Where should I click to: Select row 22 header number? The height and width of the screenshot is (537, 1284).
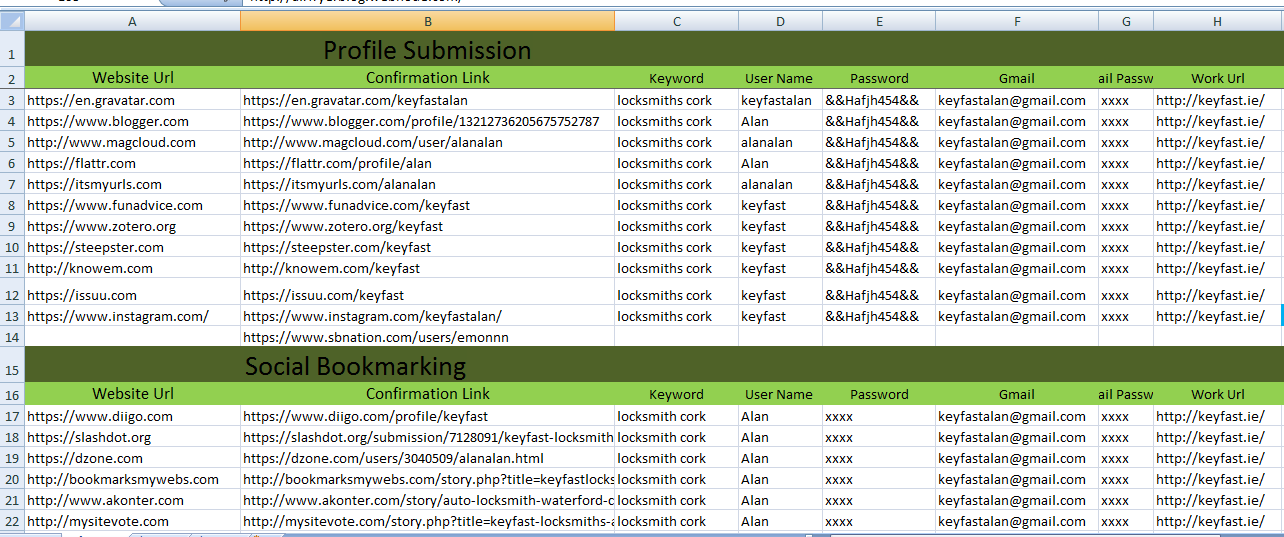pyautogui.click(x=12, y=521)
